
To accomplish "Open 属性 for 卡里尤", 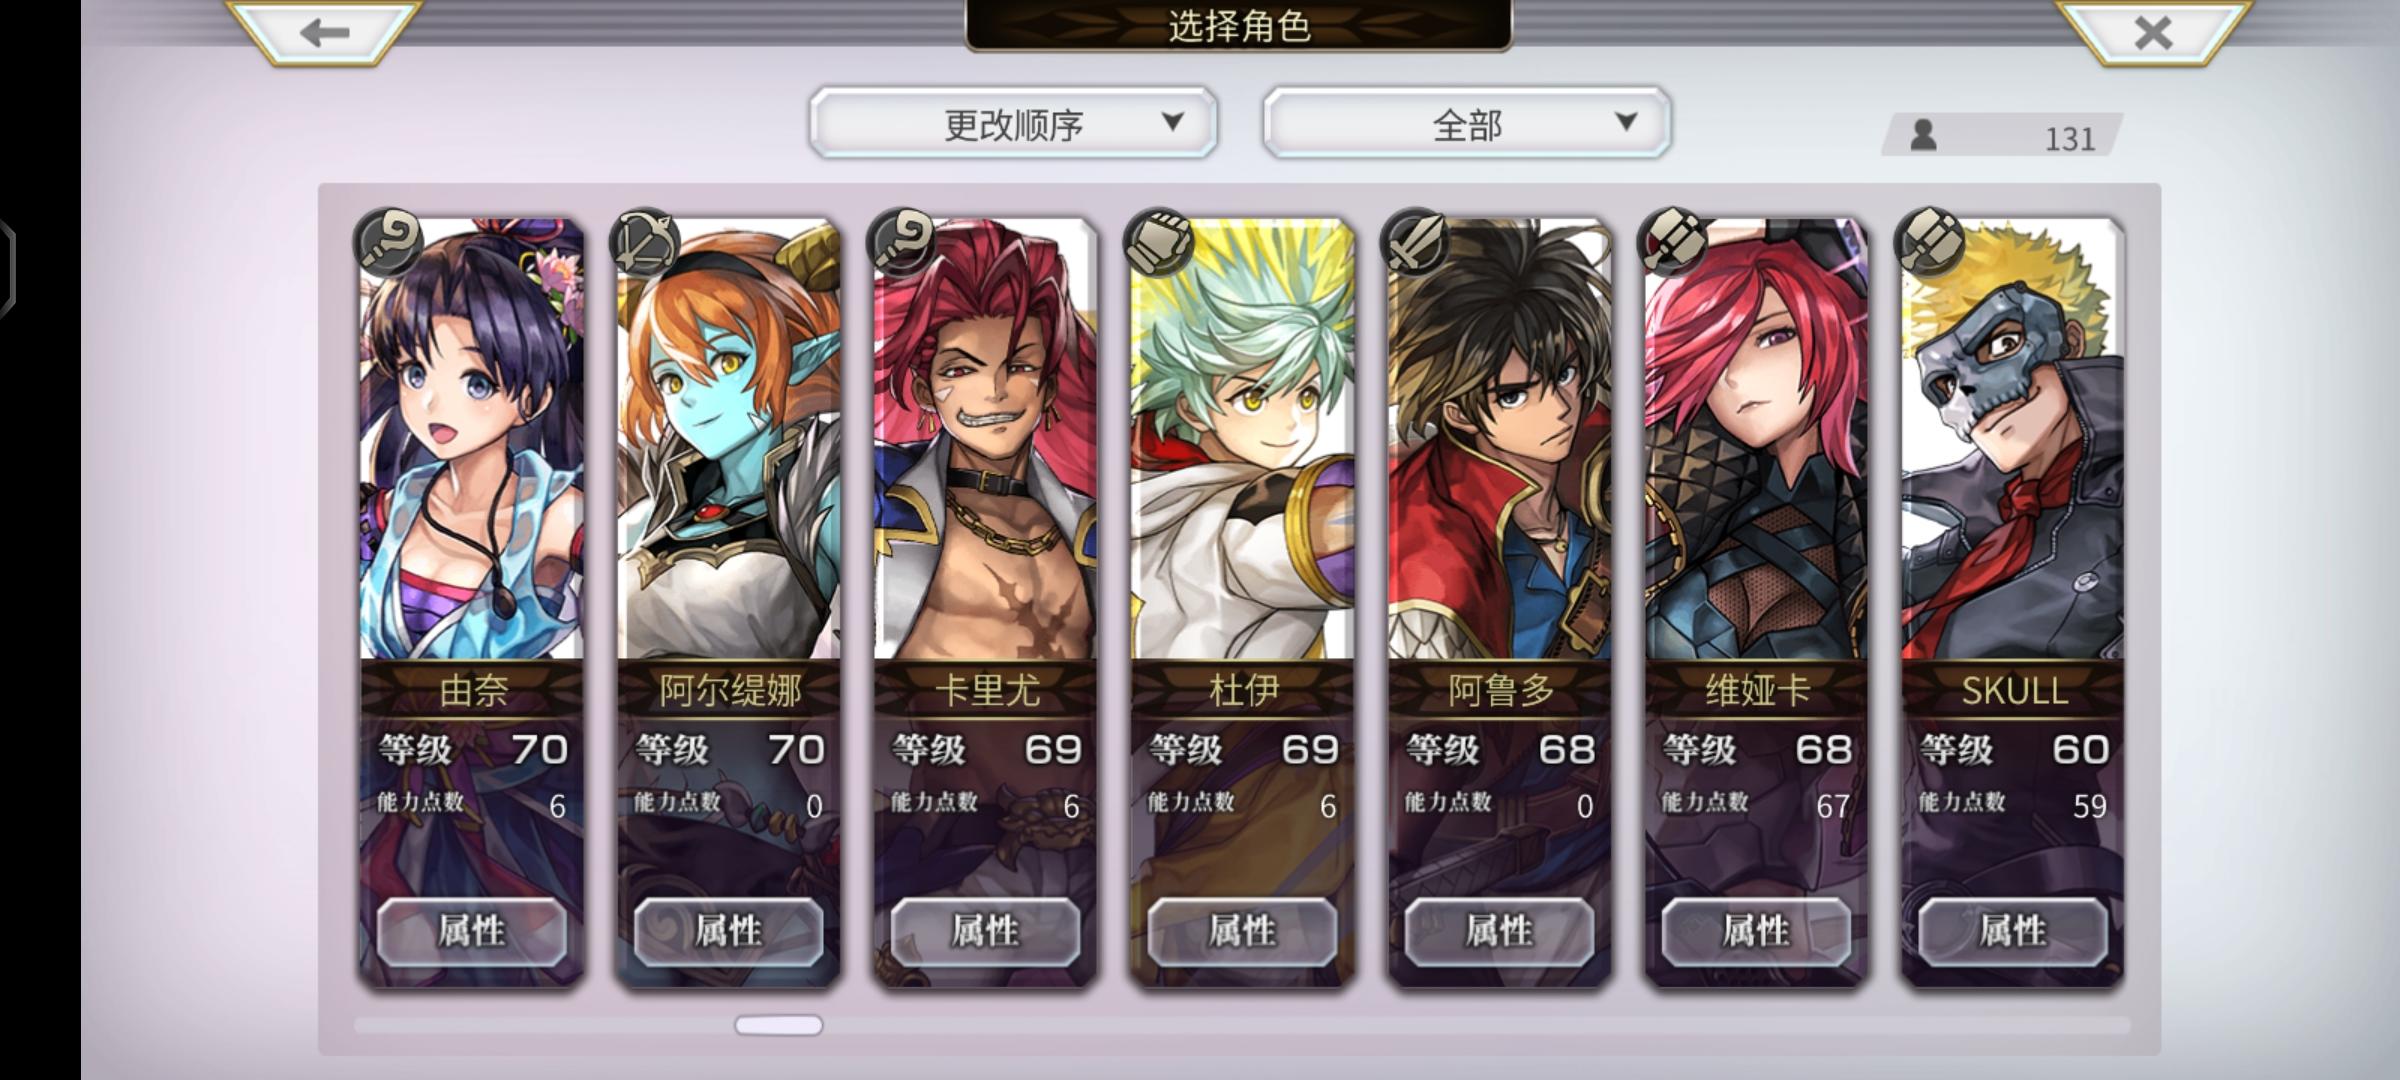I will [x=986, y=931].
